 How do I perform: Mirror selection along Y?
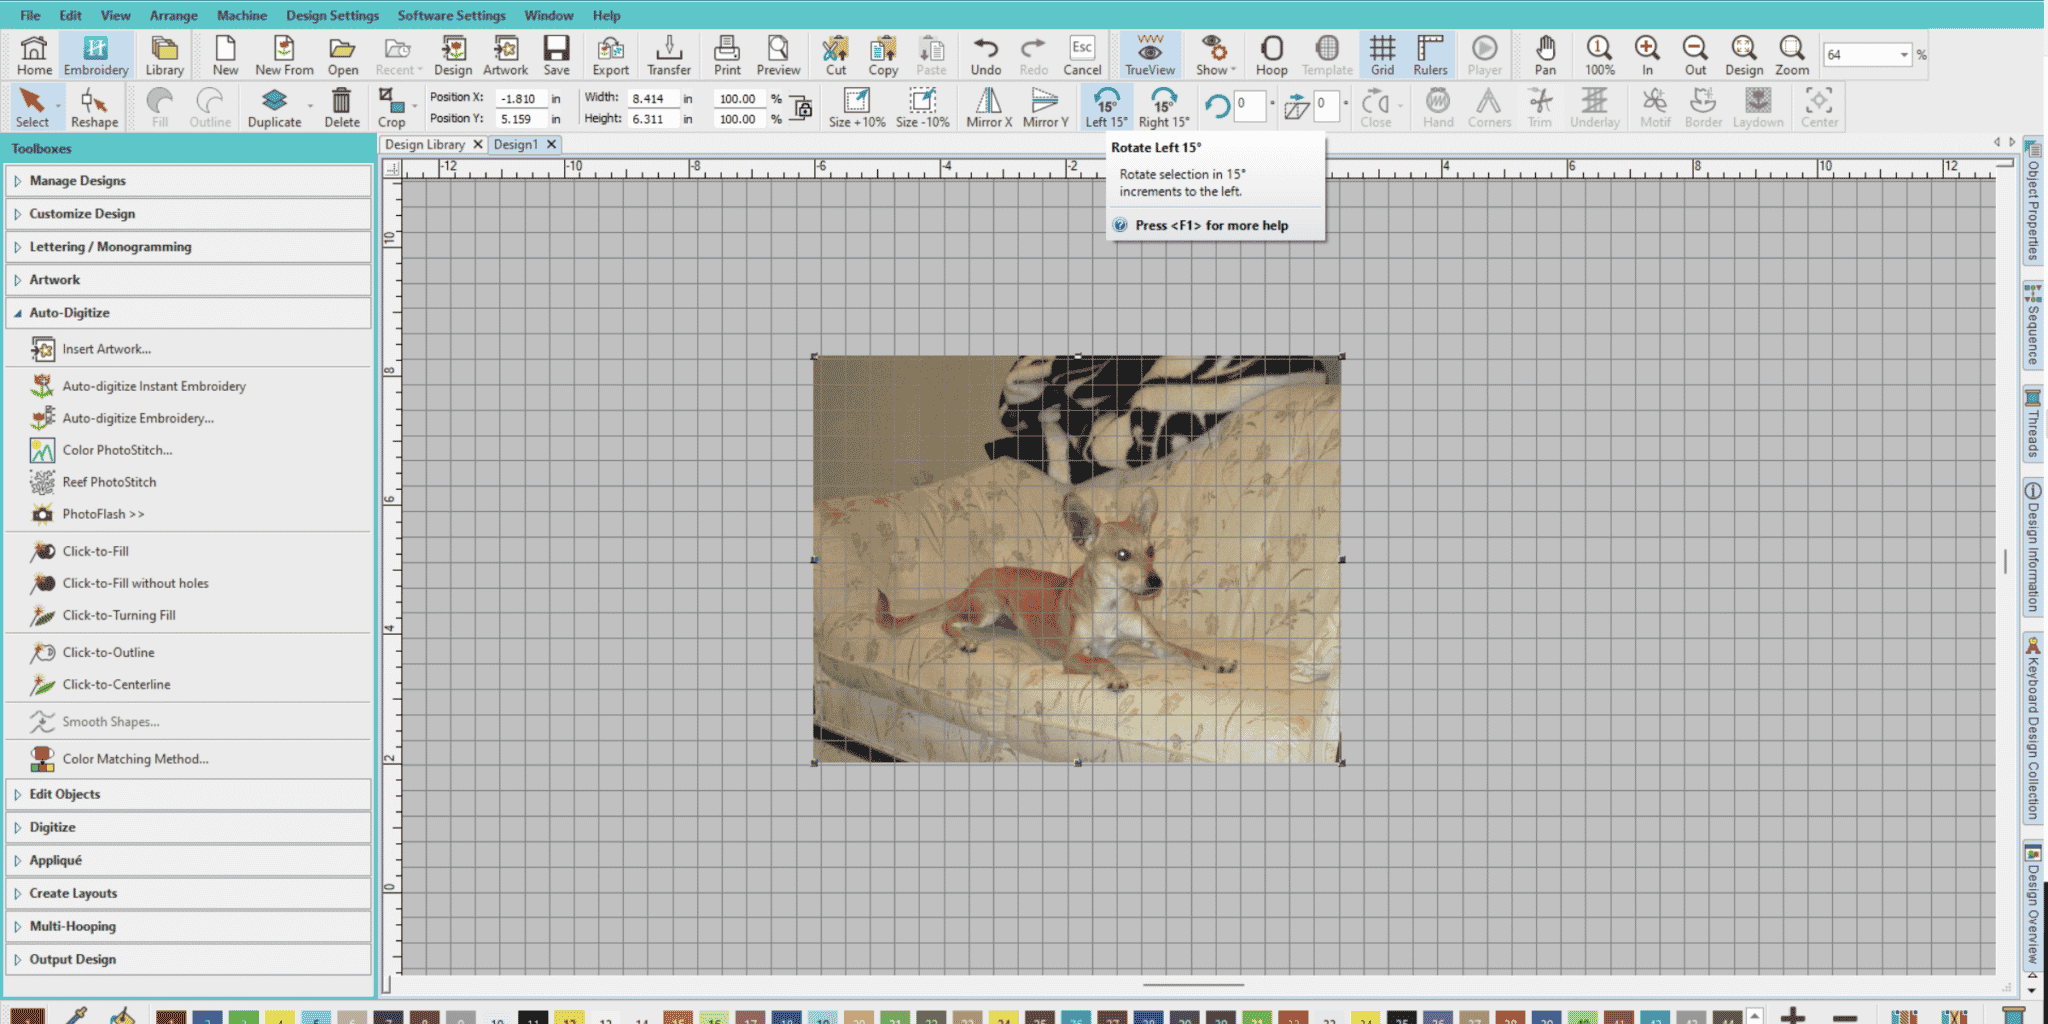coord(1045,107)
